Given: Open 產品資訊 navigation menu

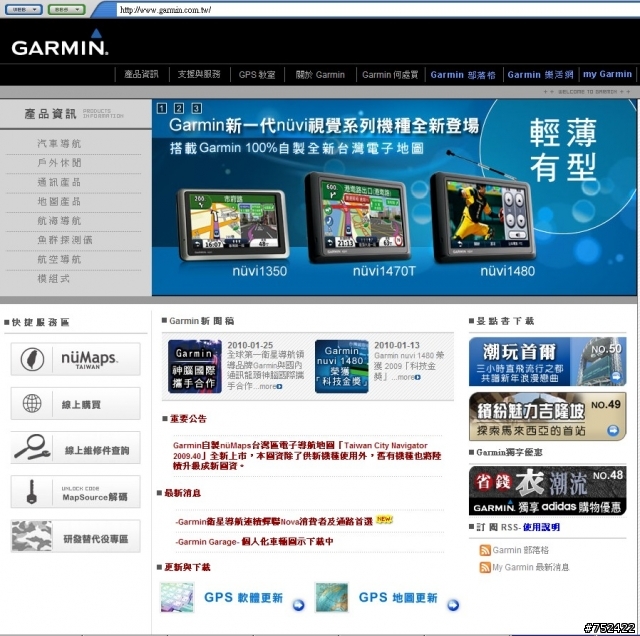Looking at the screenshot, I should pyautogui.click(x=141, y=74).
